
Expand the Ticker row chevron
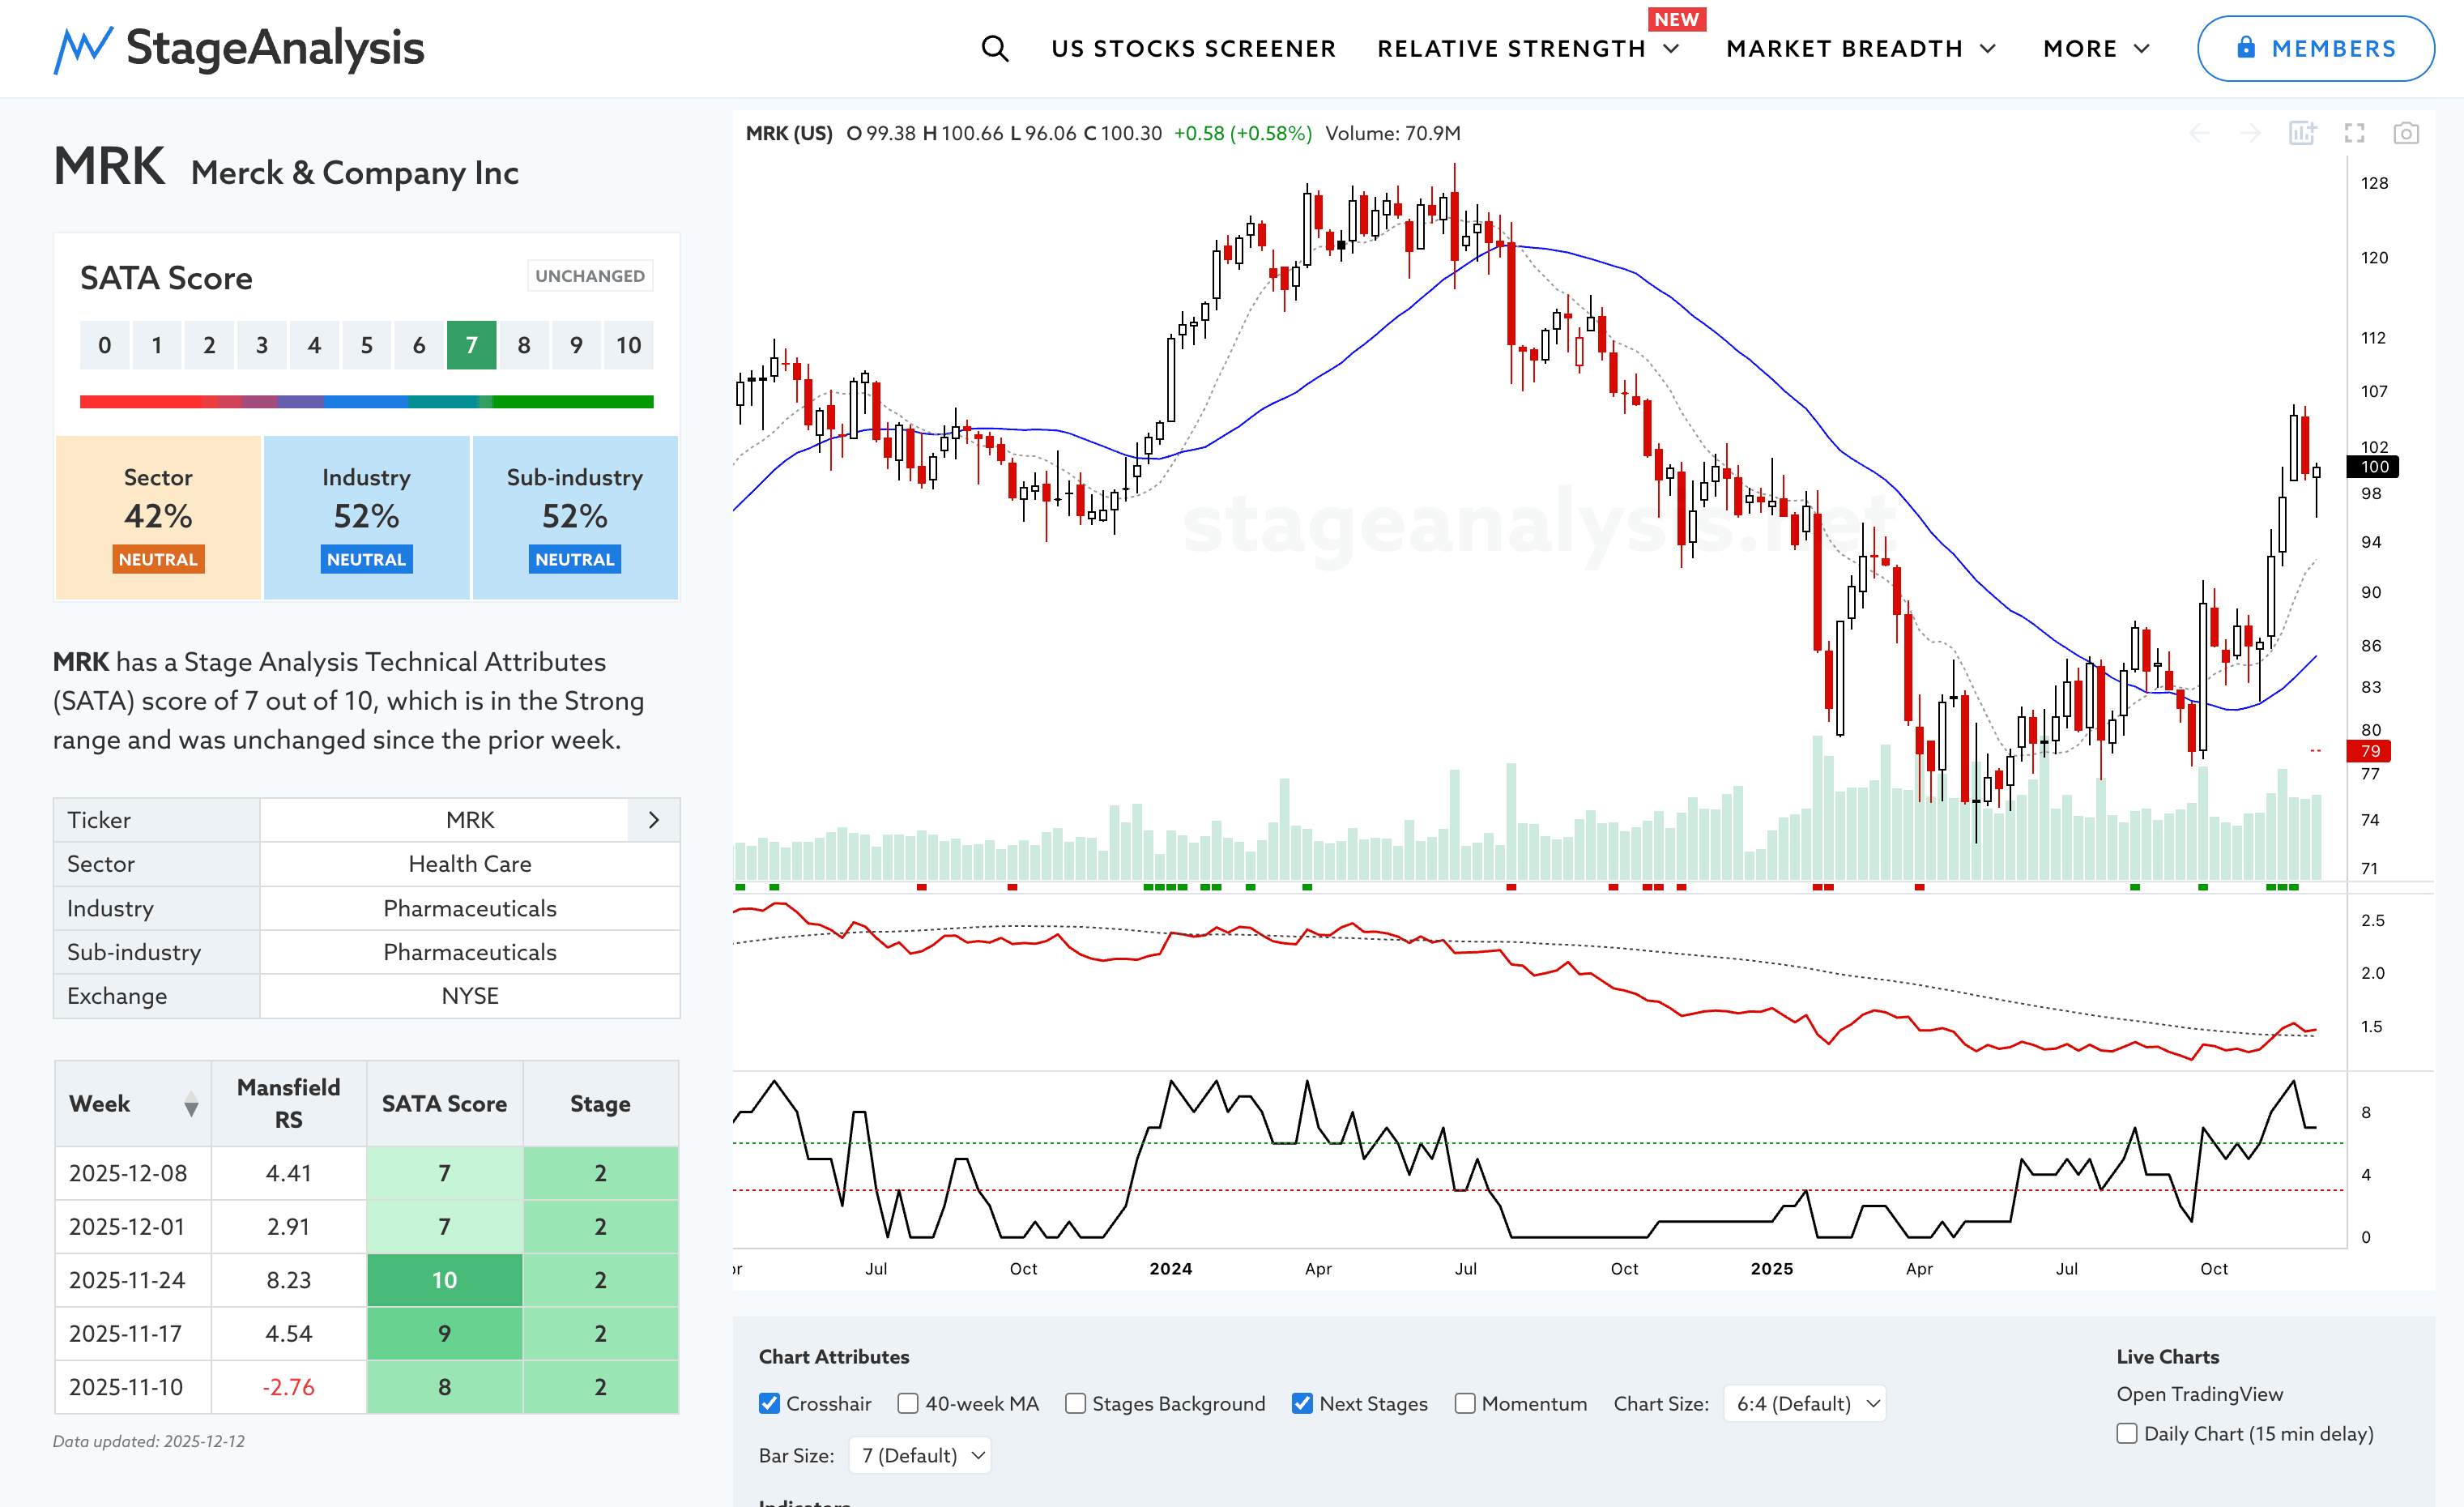pos(653,820)
